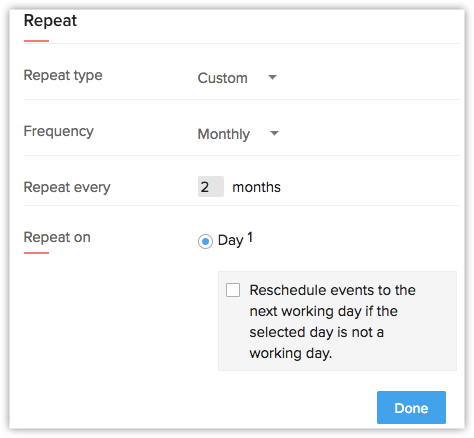
Task: Select the Custom repeat type value
Action: pyautogui.click(x=222, y=78)
